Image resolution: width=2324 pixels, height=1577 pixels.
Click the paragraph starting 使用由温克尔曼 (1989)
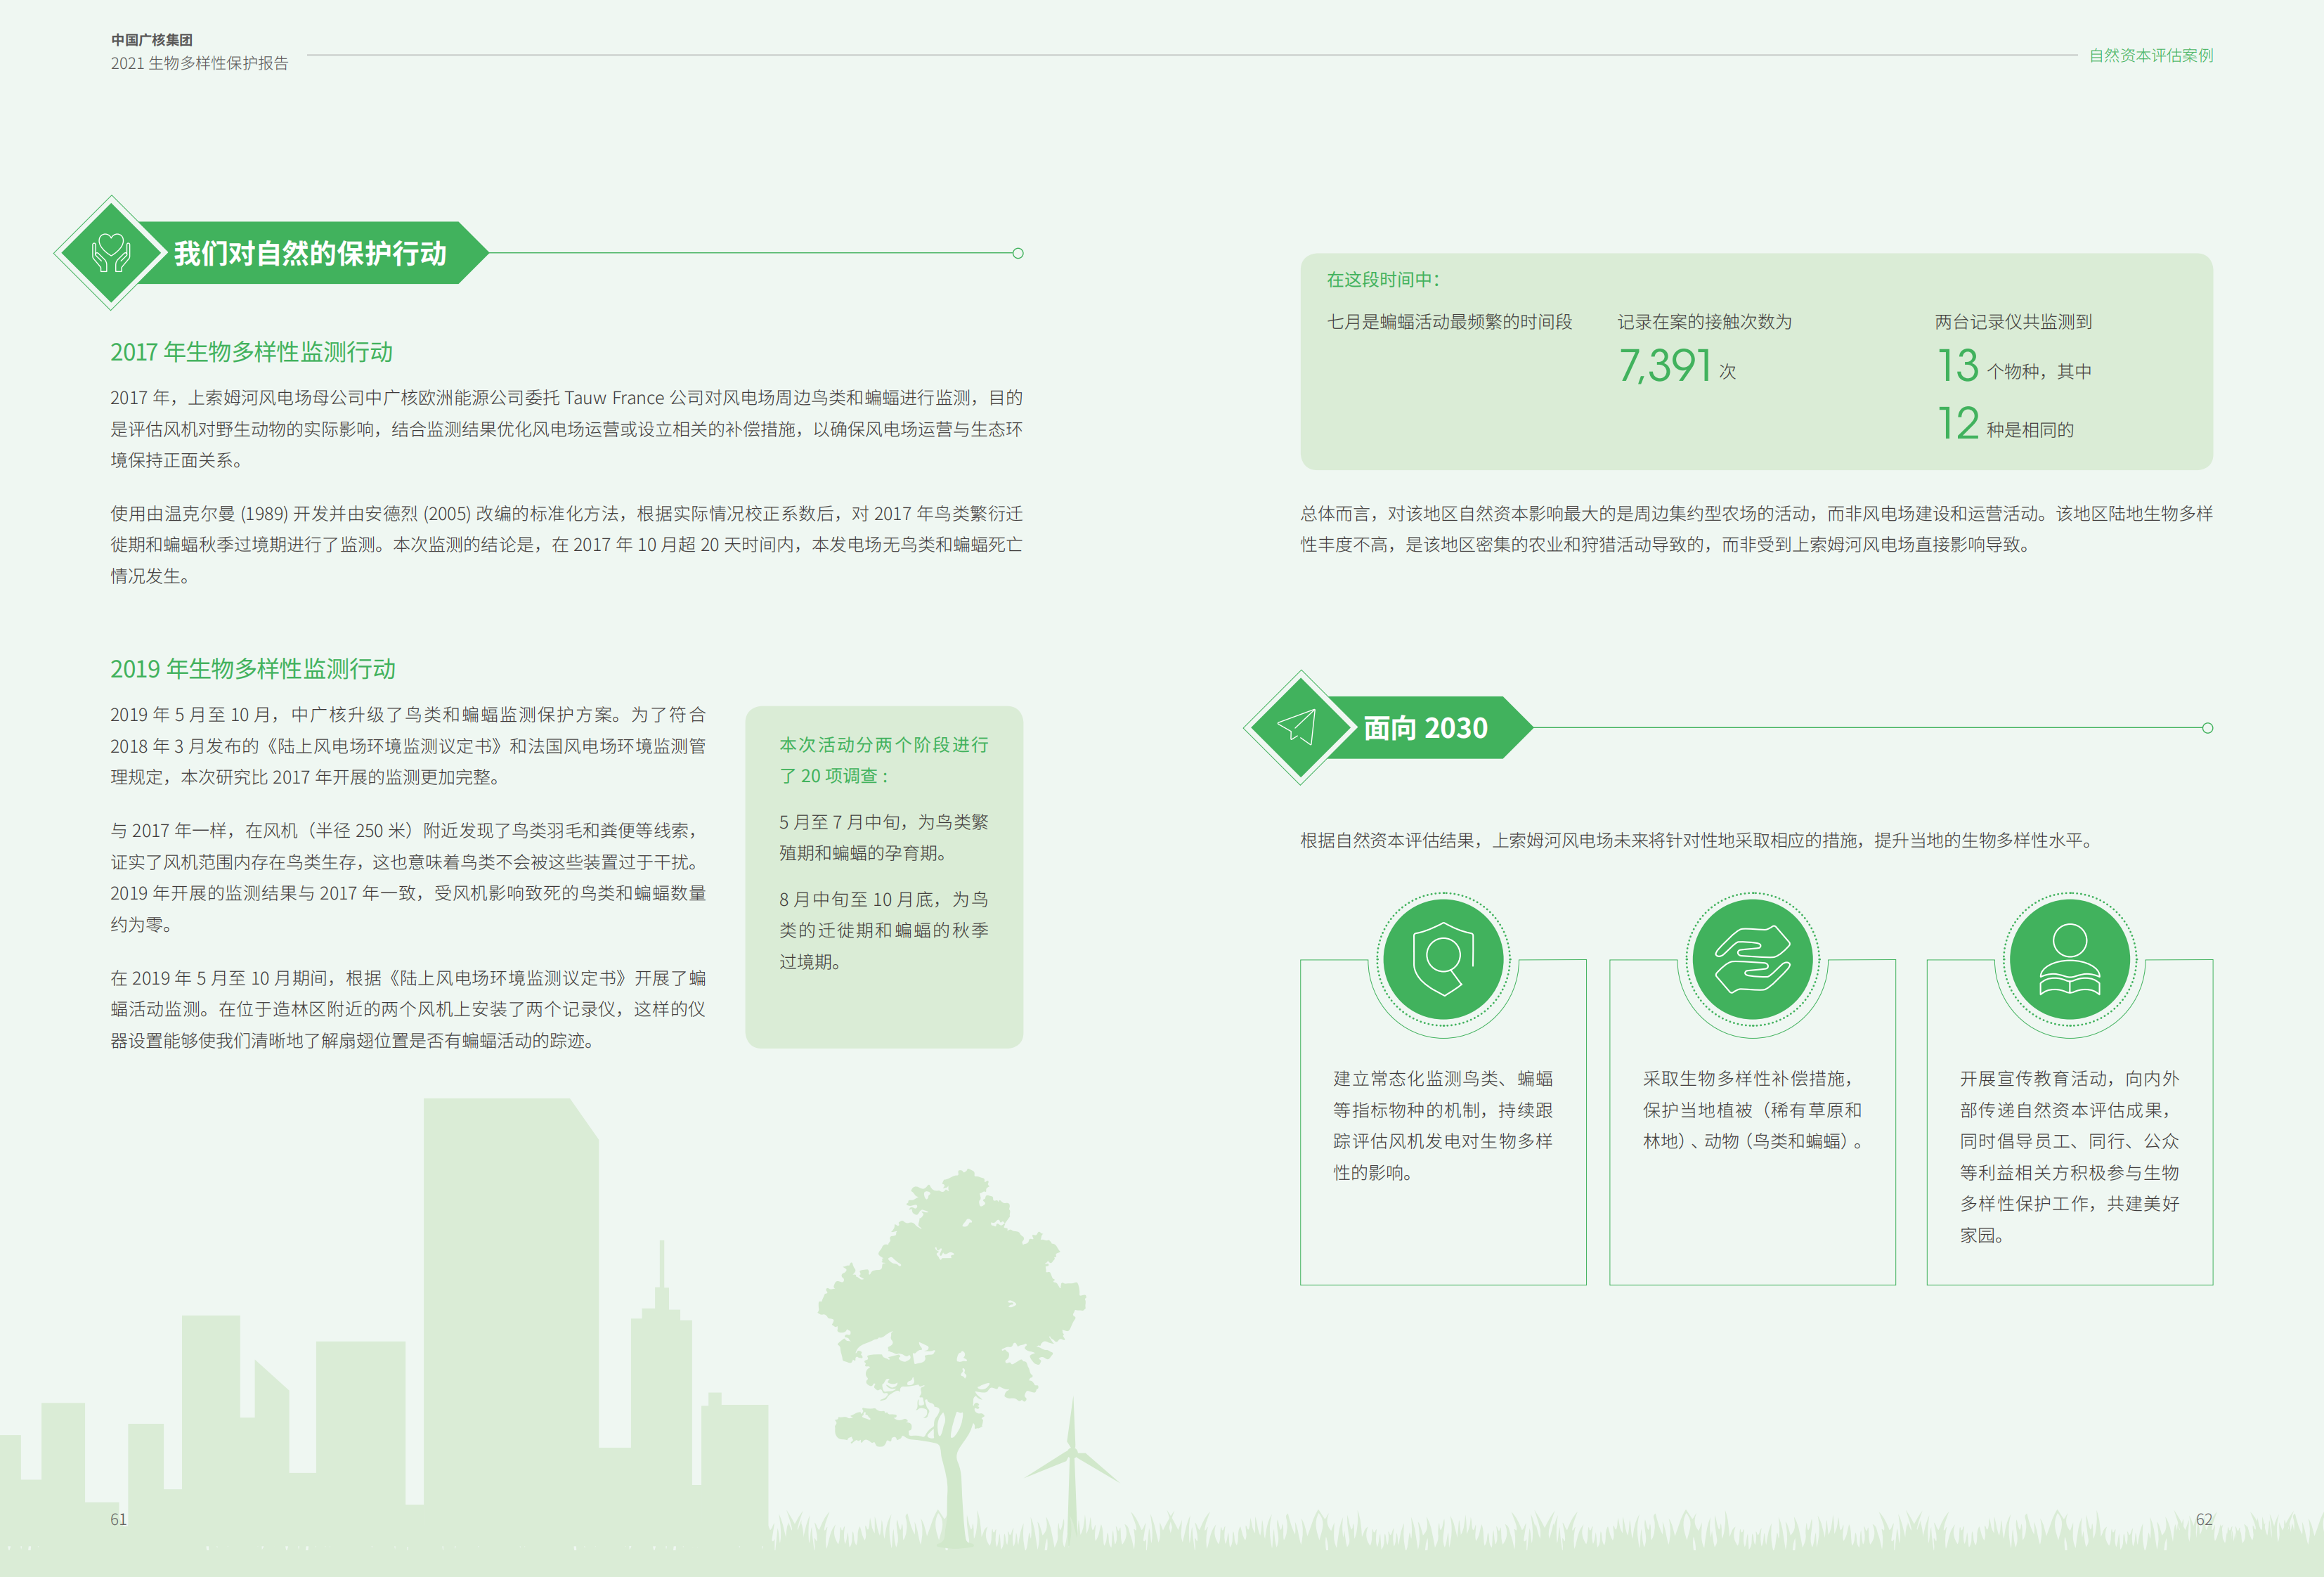566,545
